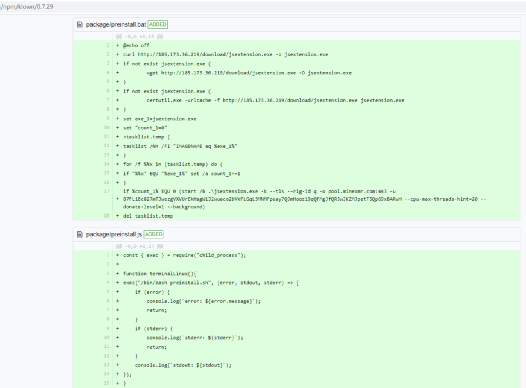526x388 pixels.
Task: Click the 'if (error) {' line
Action: [153, 292]
